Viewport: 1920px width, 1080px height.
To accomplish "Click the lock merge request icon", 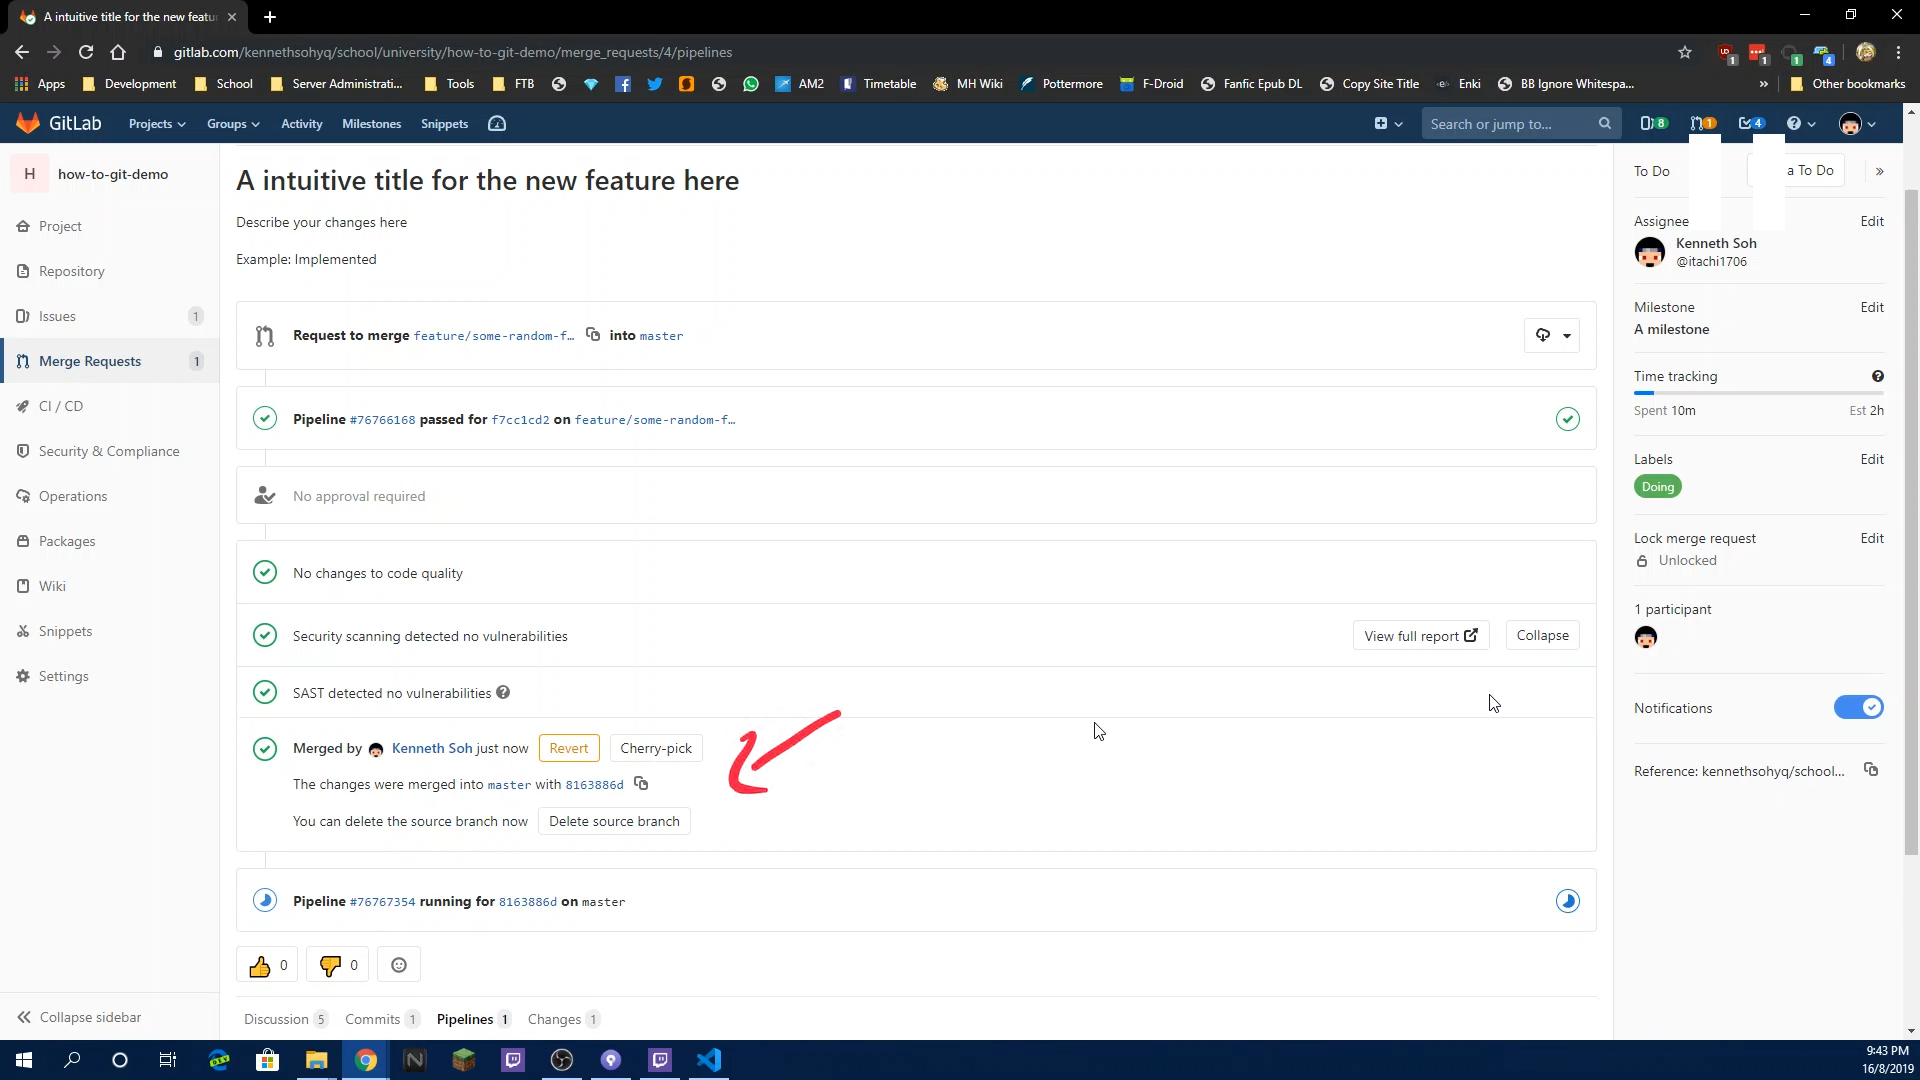I will [1640, 560].
